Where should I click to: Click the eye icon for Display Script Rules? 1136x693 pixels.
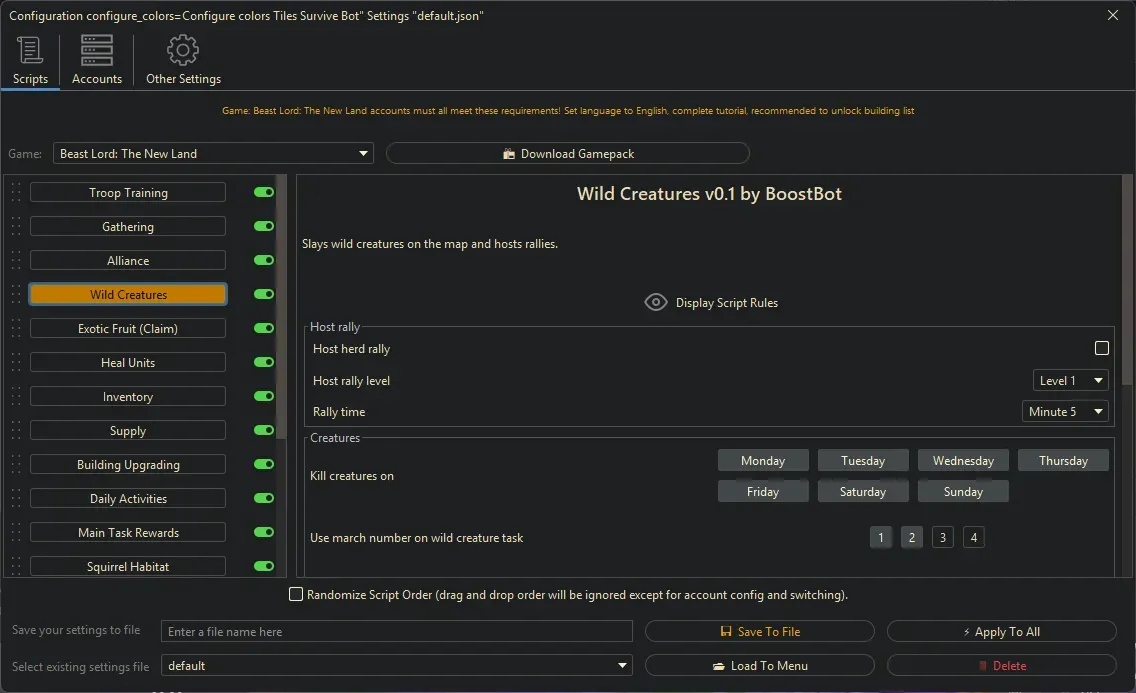coord(656,302)
